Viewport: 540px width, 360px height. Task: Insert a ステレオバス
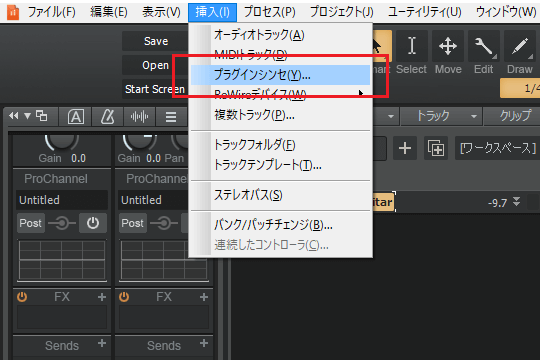point(280,195)
